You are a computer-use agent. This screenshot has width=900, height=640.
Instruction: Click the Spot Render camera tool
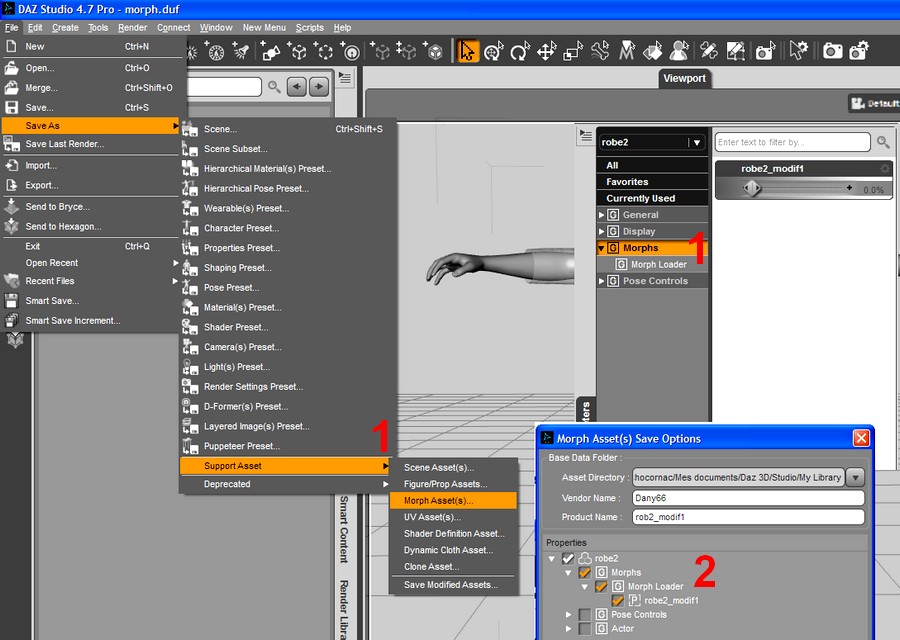(x=765, y=52)
